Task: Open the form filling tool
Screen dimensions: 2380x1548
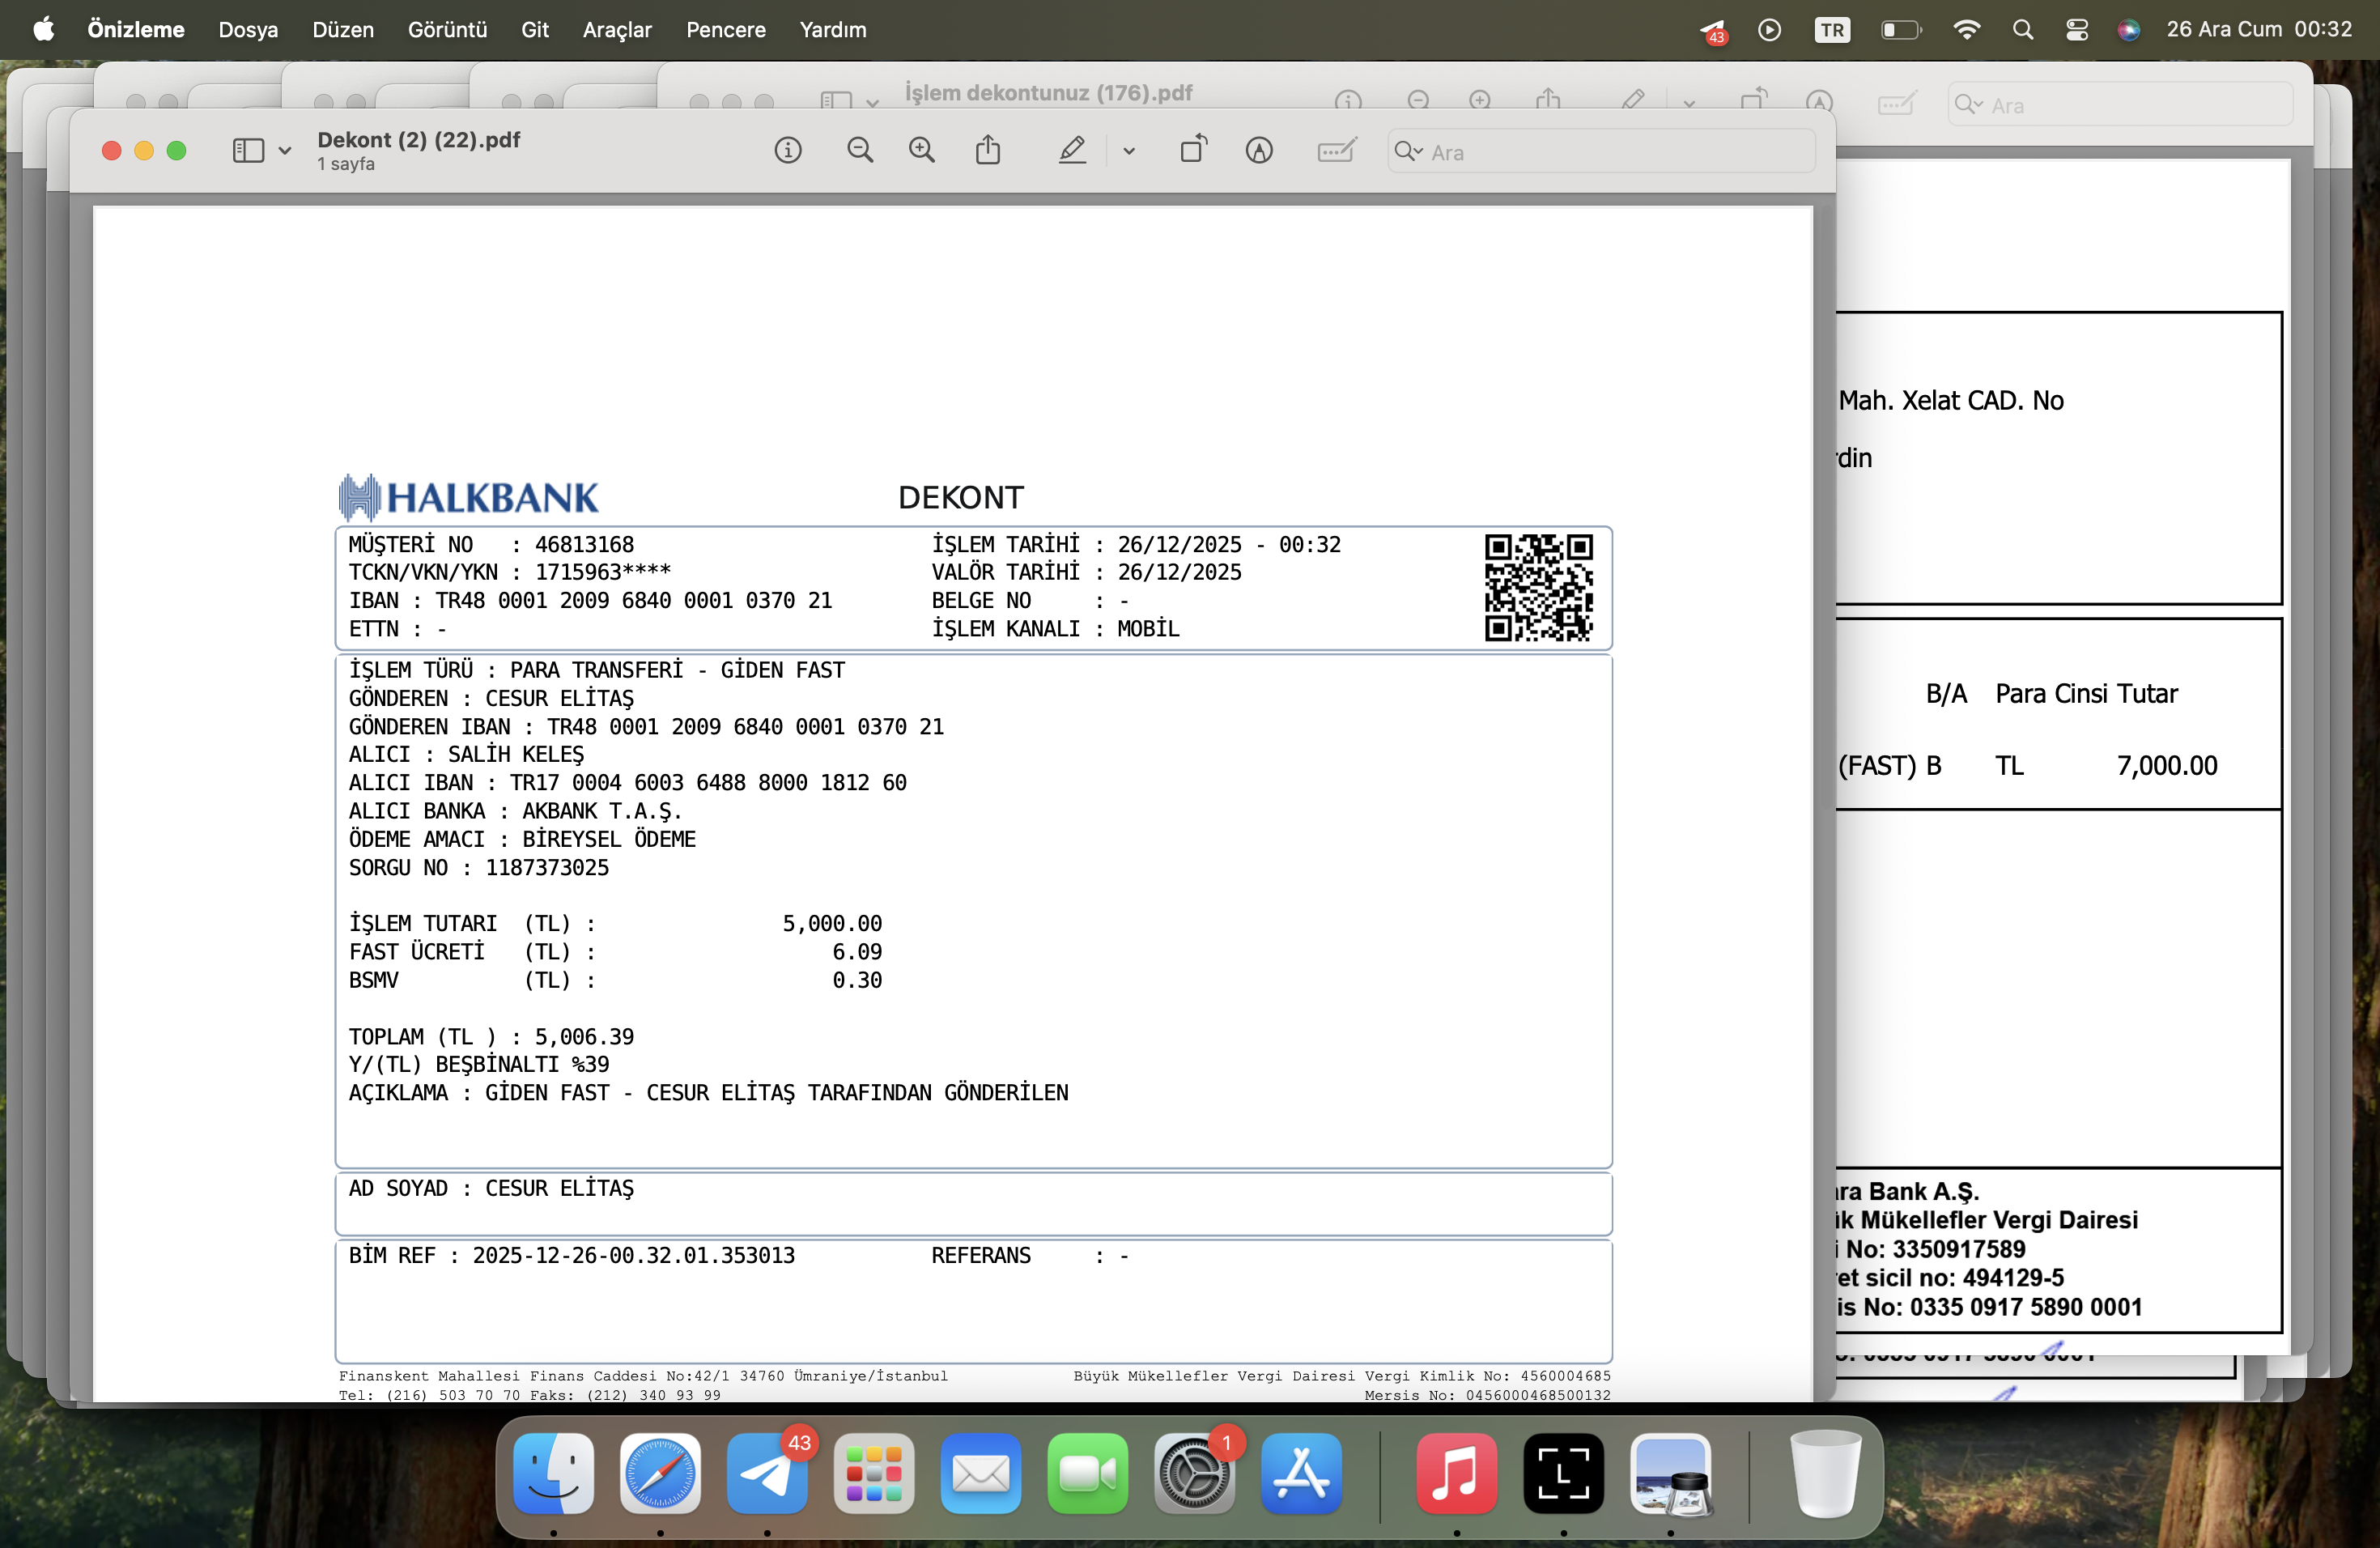Action: 1336,151
